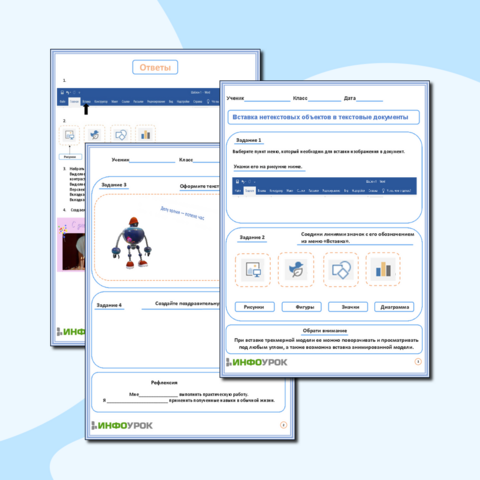Click the chart icon on the answers page
Screen dimensions: 480x480
(146, 135)
